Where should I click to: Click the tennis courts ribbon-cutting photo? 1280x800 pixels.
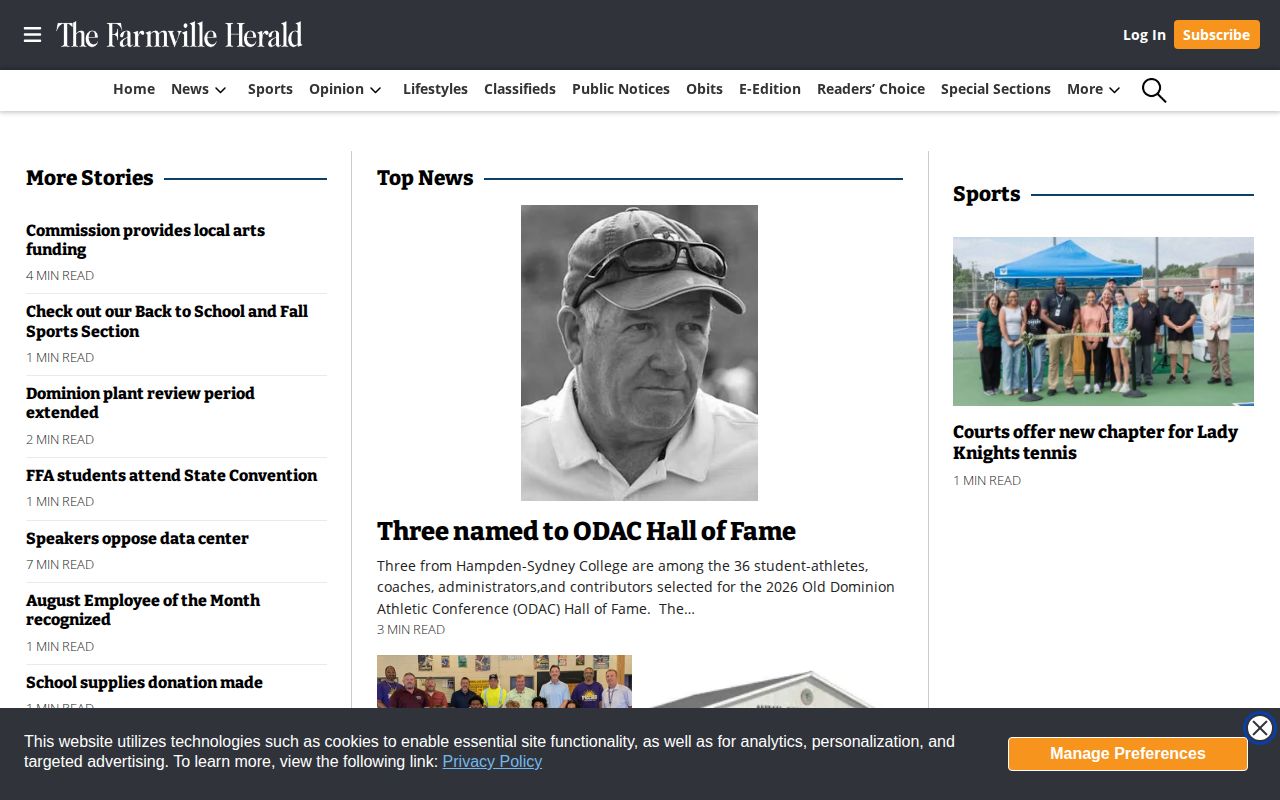point(1103,321)
